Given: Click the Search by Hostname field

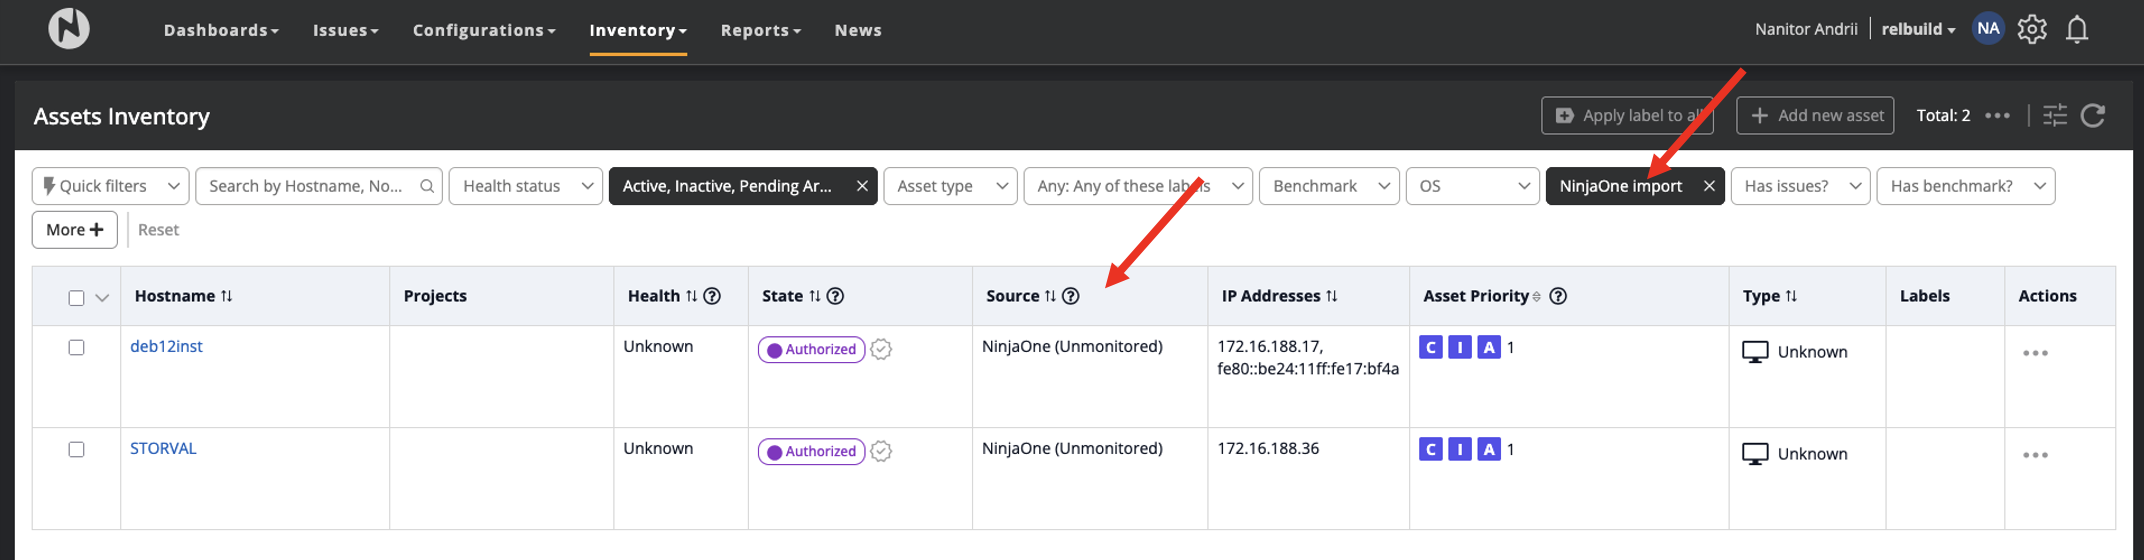Looking at the screenshot, I should tap(306, 186).
